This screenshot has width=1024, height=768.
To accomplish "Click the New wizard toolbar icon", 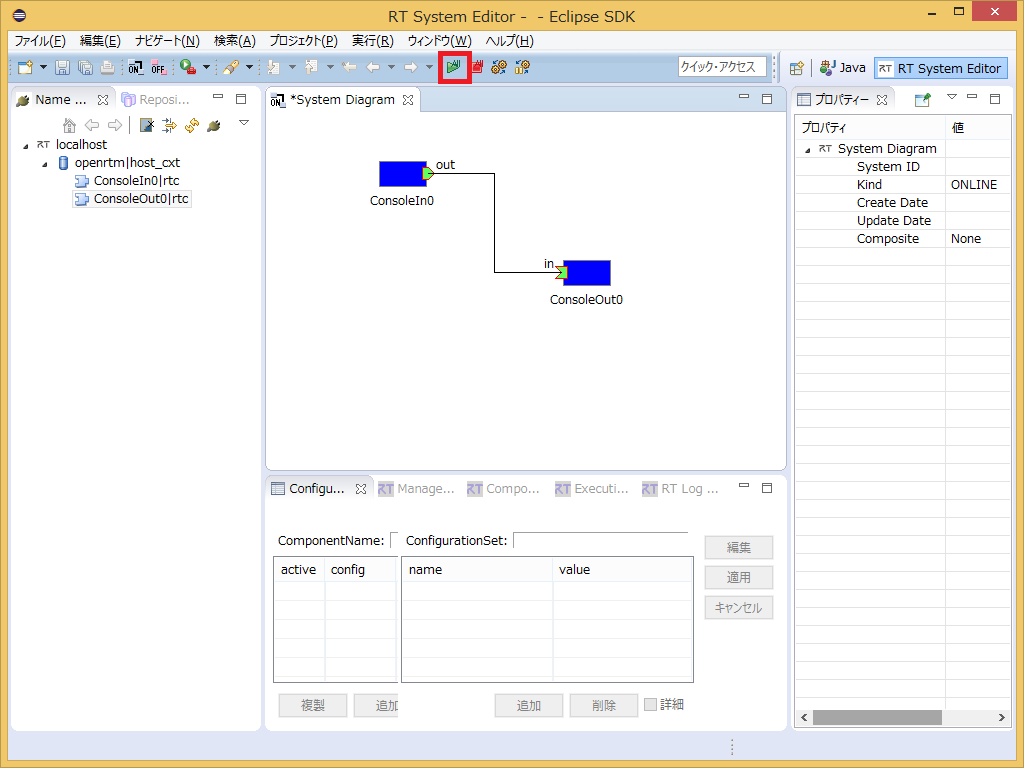I will click(x=25, y=67).
